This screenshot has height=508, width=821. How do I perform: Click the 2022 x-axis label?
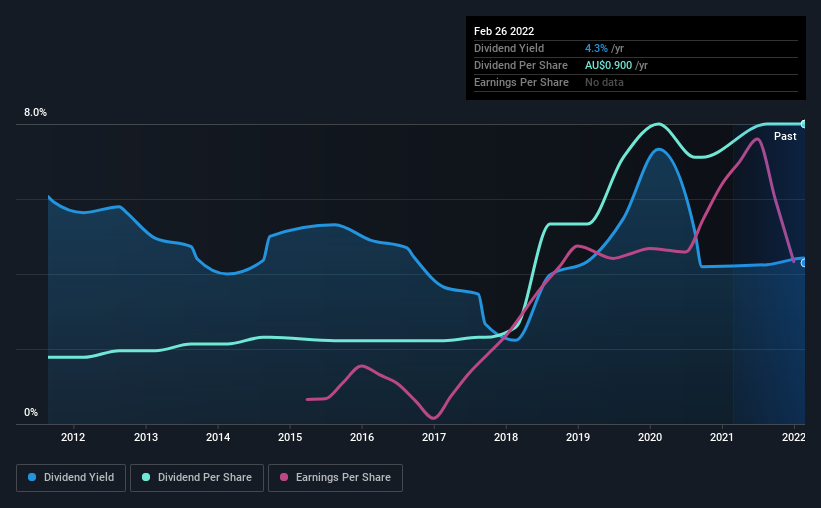click(794, 437)
